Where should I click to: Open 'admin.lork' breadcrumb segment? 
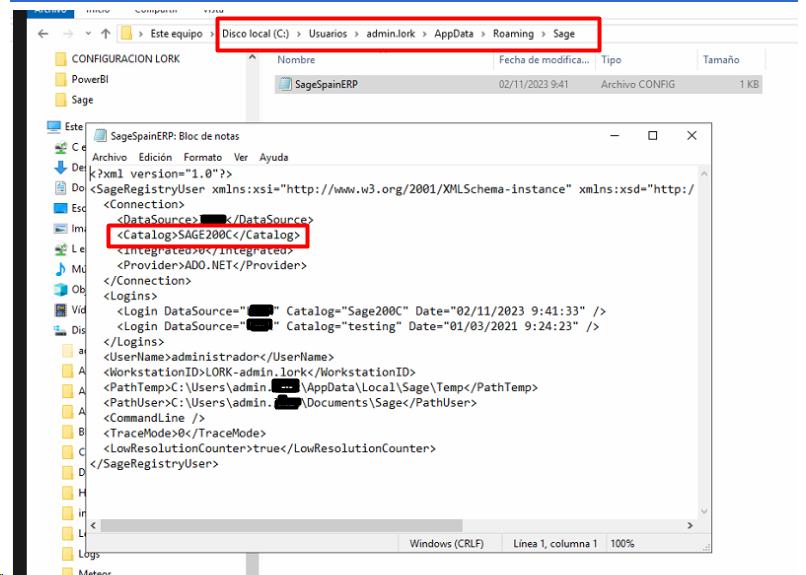tap(391, 34)
